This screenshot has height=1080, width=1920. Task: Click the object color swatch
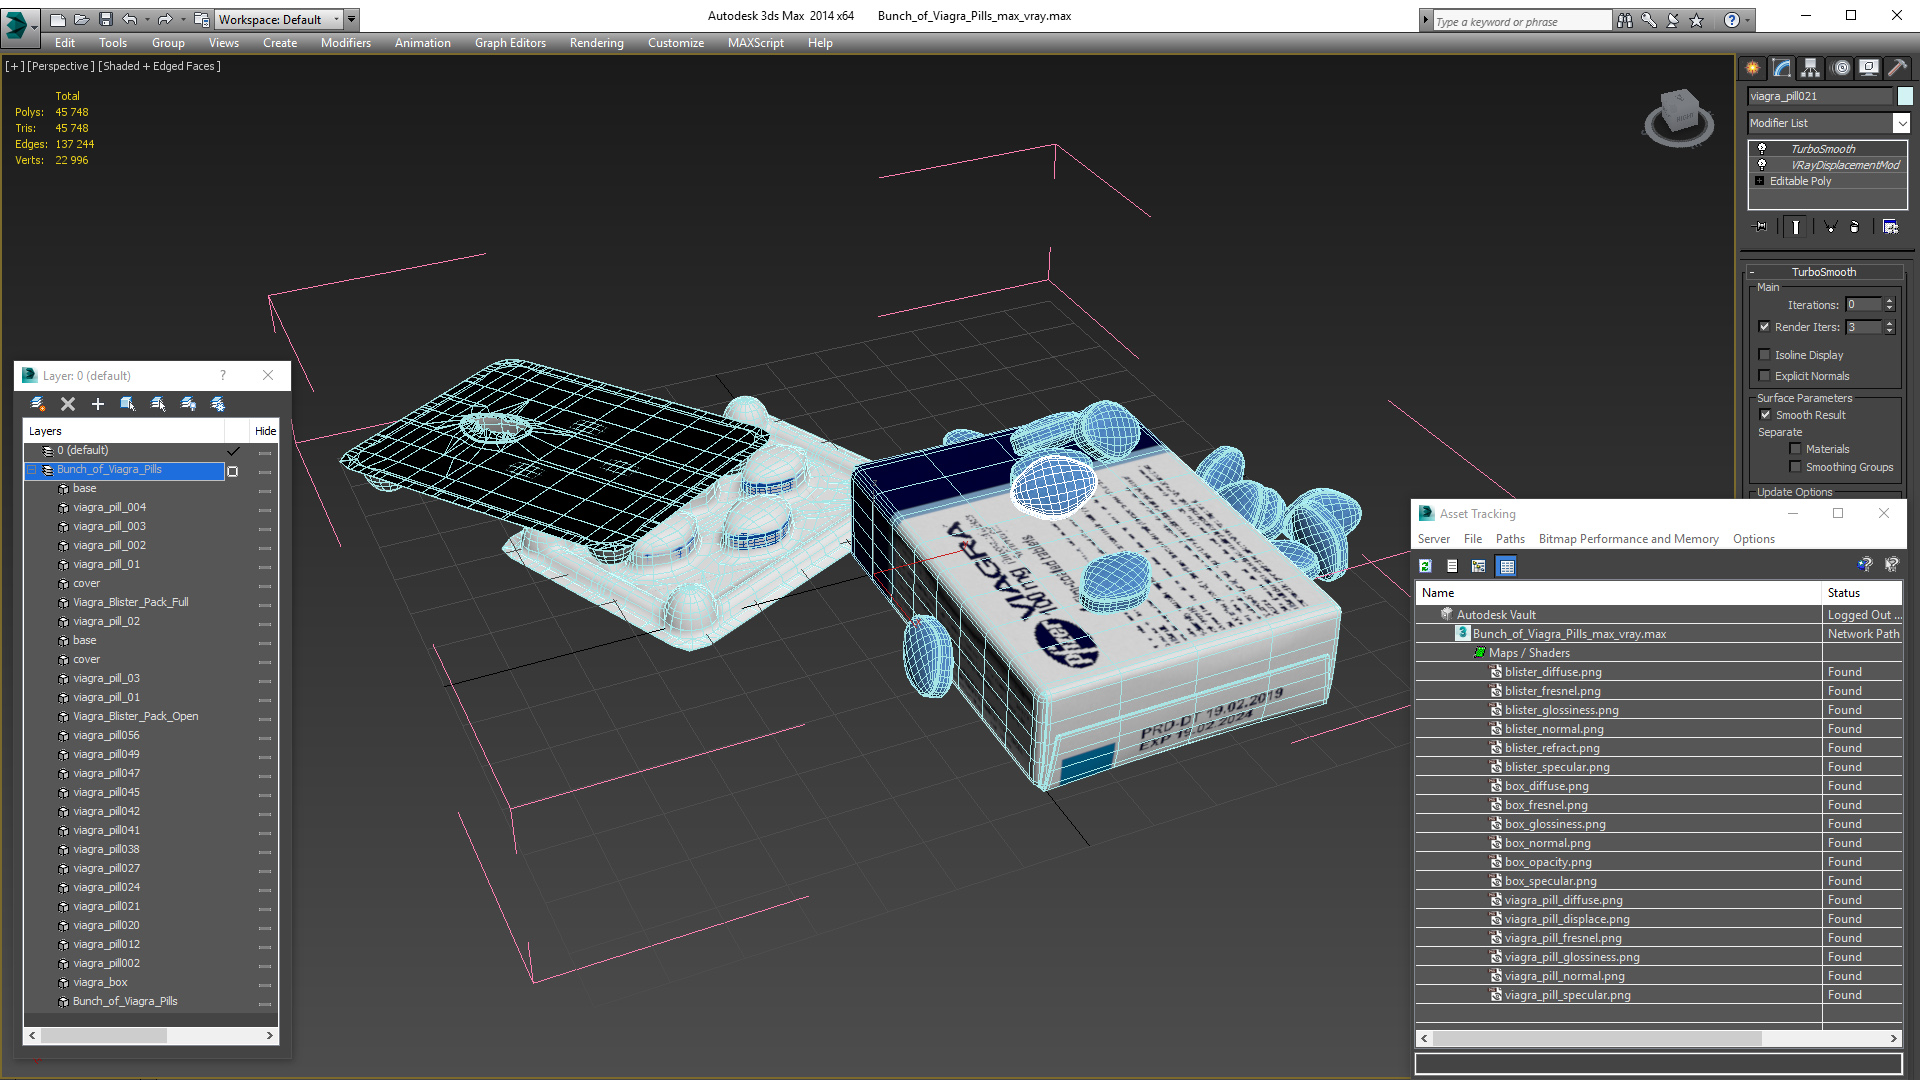point(1905,96)
